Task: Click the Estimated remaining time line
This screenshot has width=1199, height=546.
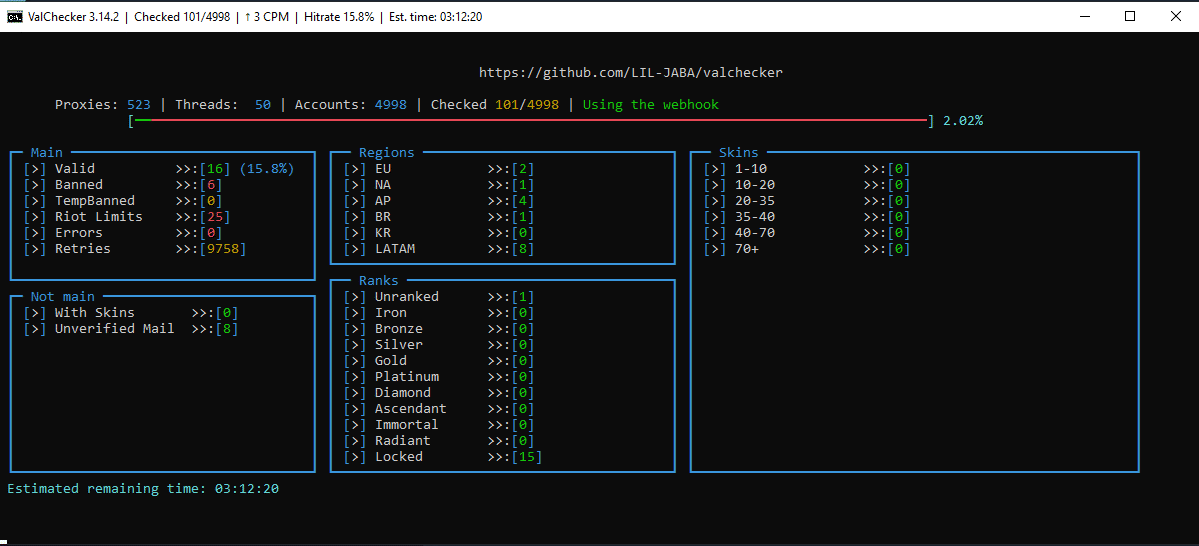Action: coord(143,489)
